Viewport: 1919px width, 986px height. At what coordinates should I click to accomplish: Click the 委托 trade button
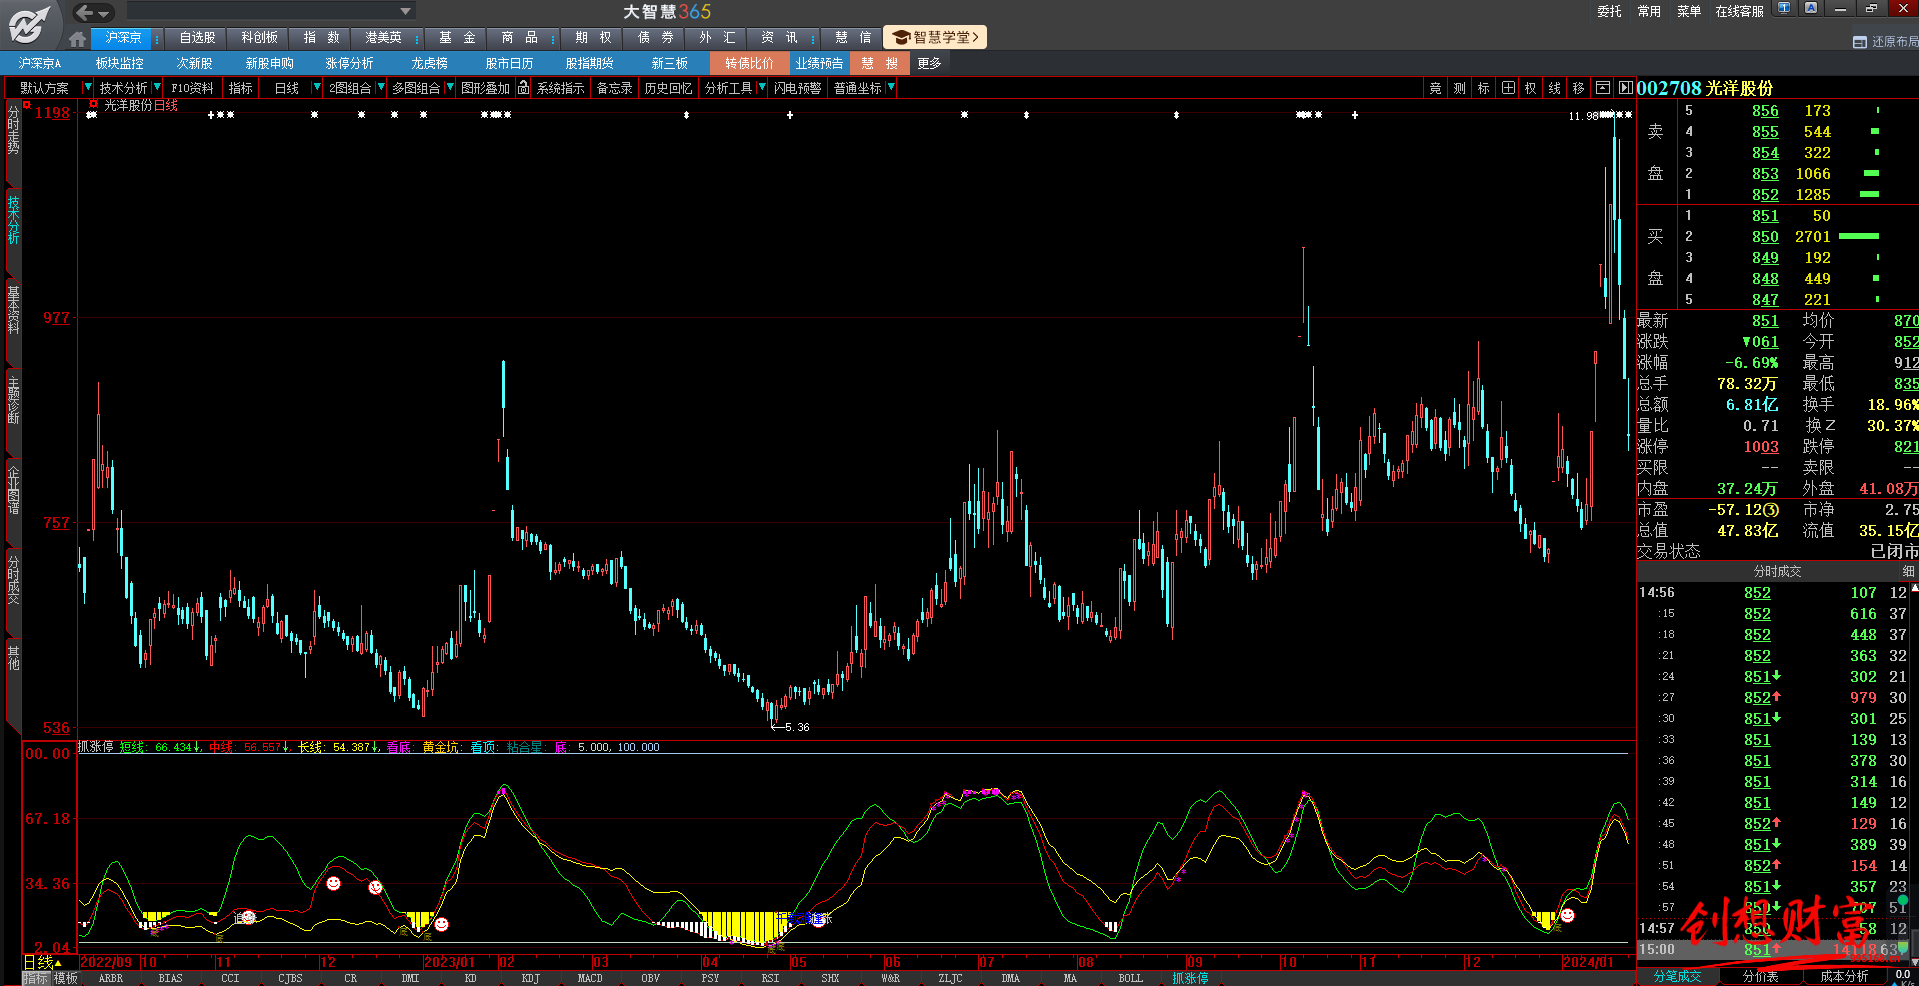pos(1609,11)
